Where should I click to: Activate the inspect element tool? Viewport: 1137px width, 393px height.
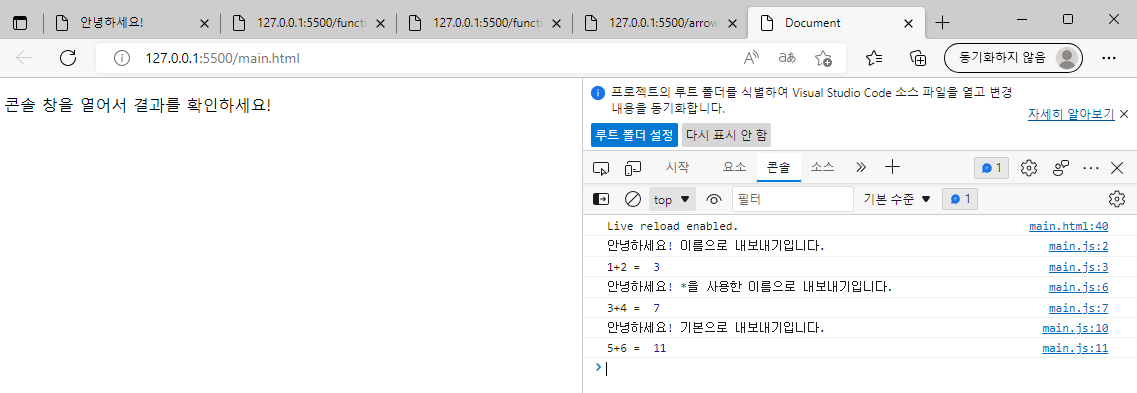click(601, 168)
